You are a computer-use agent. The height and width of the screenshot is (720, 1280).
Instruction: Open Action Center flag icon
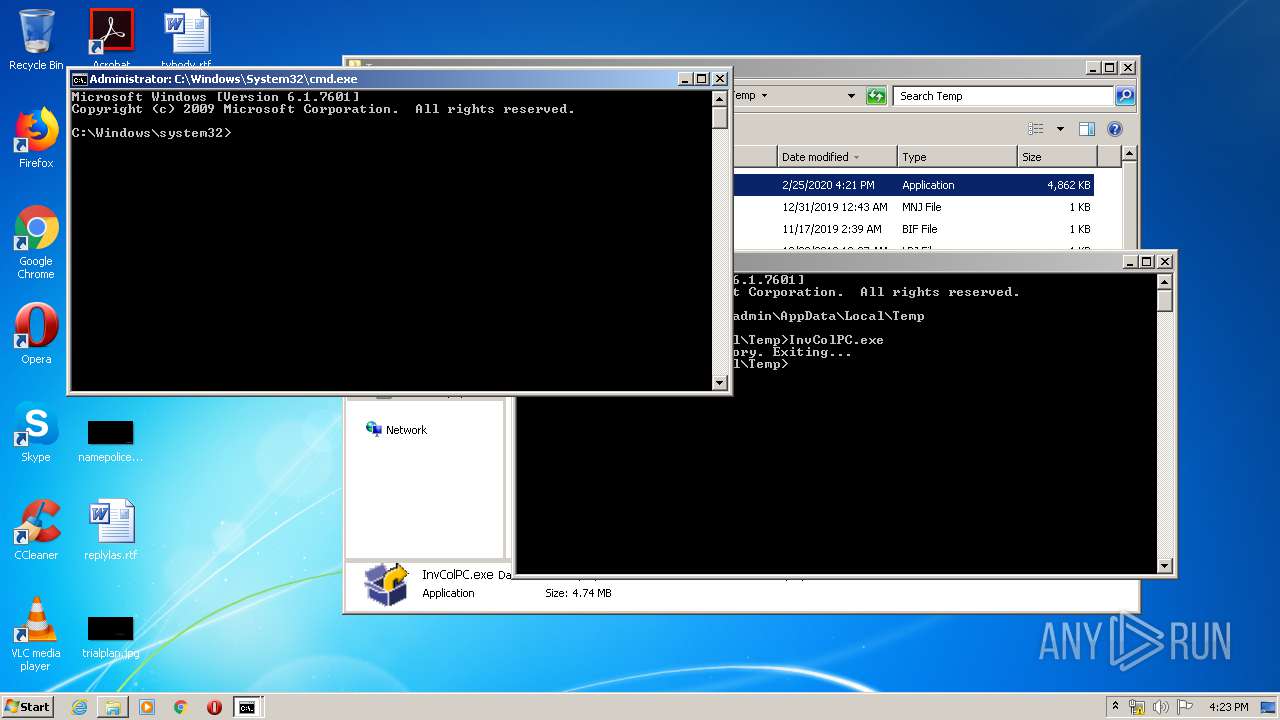[1184, 707]
